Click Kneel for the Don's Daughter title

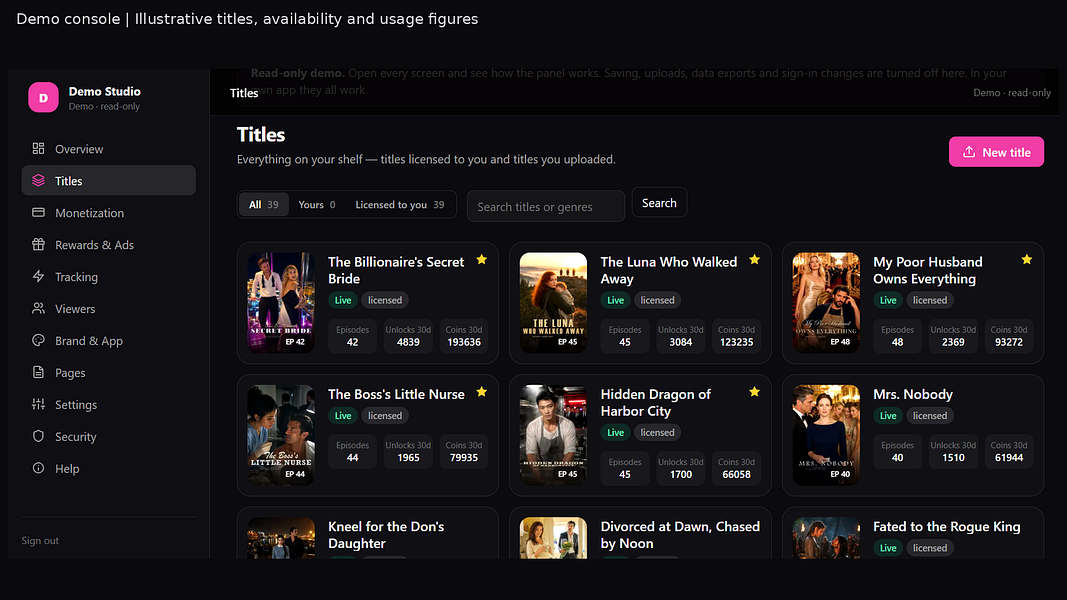(386, 535)
